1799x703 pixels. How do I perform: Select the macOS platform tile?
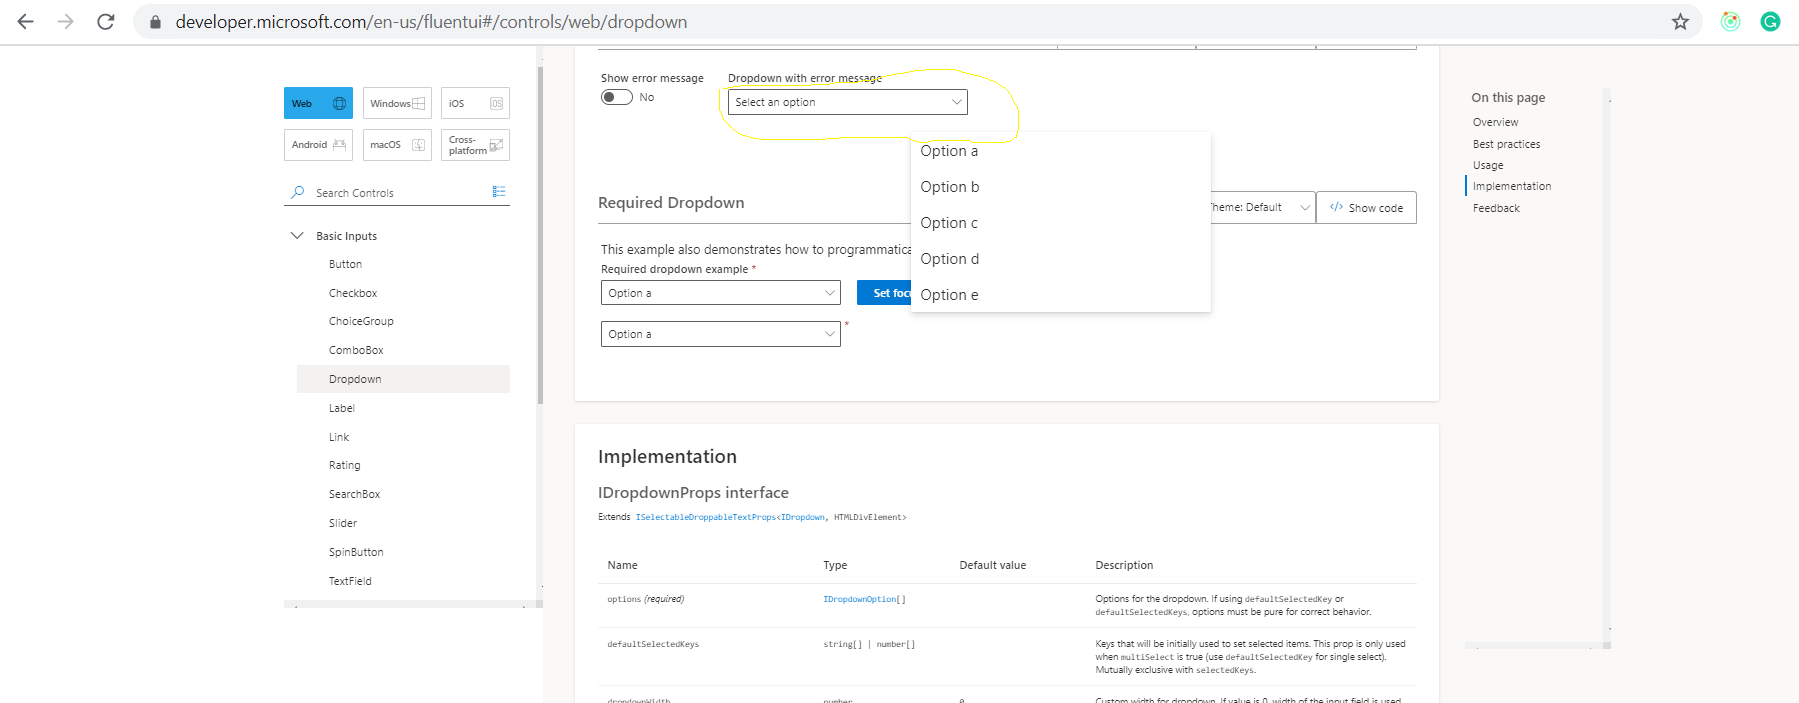pyautogui.click(x=397, y=145)
